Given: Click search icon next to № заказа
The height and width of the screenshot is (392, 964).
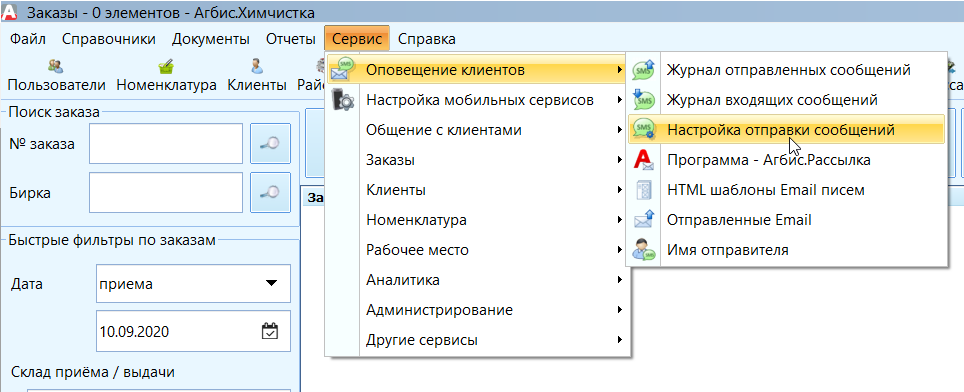Looking at the screenshot, I should click(x=271, y=144).
